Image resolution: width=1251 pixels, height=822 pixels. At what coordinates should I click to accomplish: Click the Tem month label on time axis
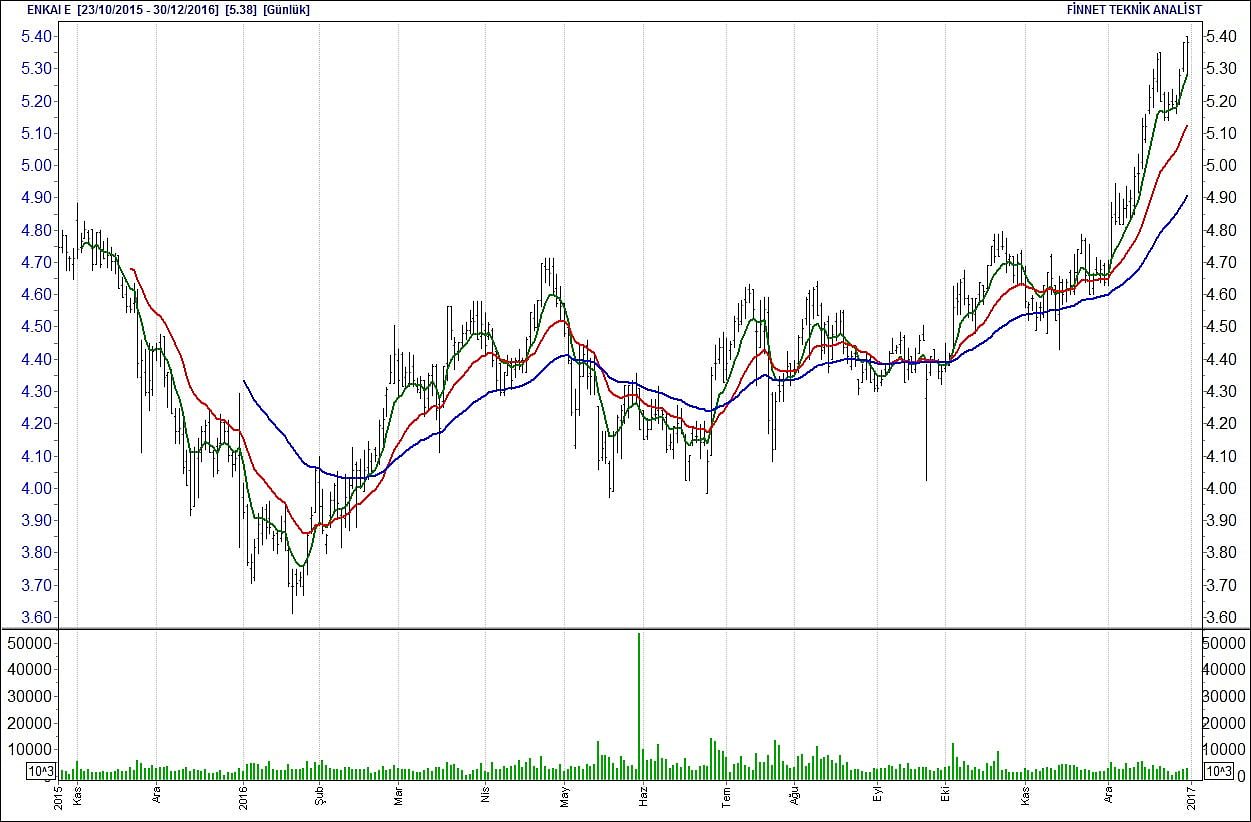(726, 796)
